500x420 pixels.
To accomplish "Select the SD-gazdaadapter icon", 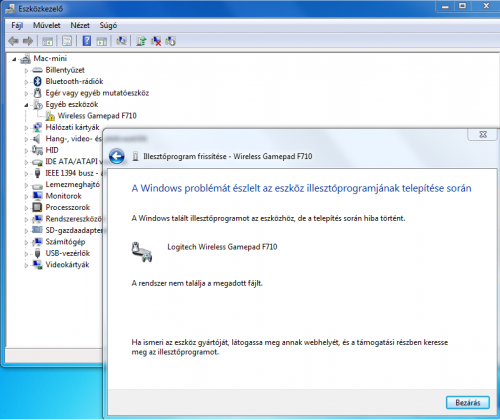I will 37,230.
